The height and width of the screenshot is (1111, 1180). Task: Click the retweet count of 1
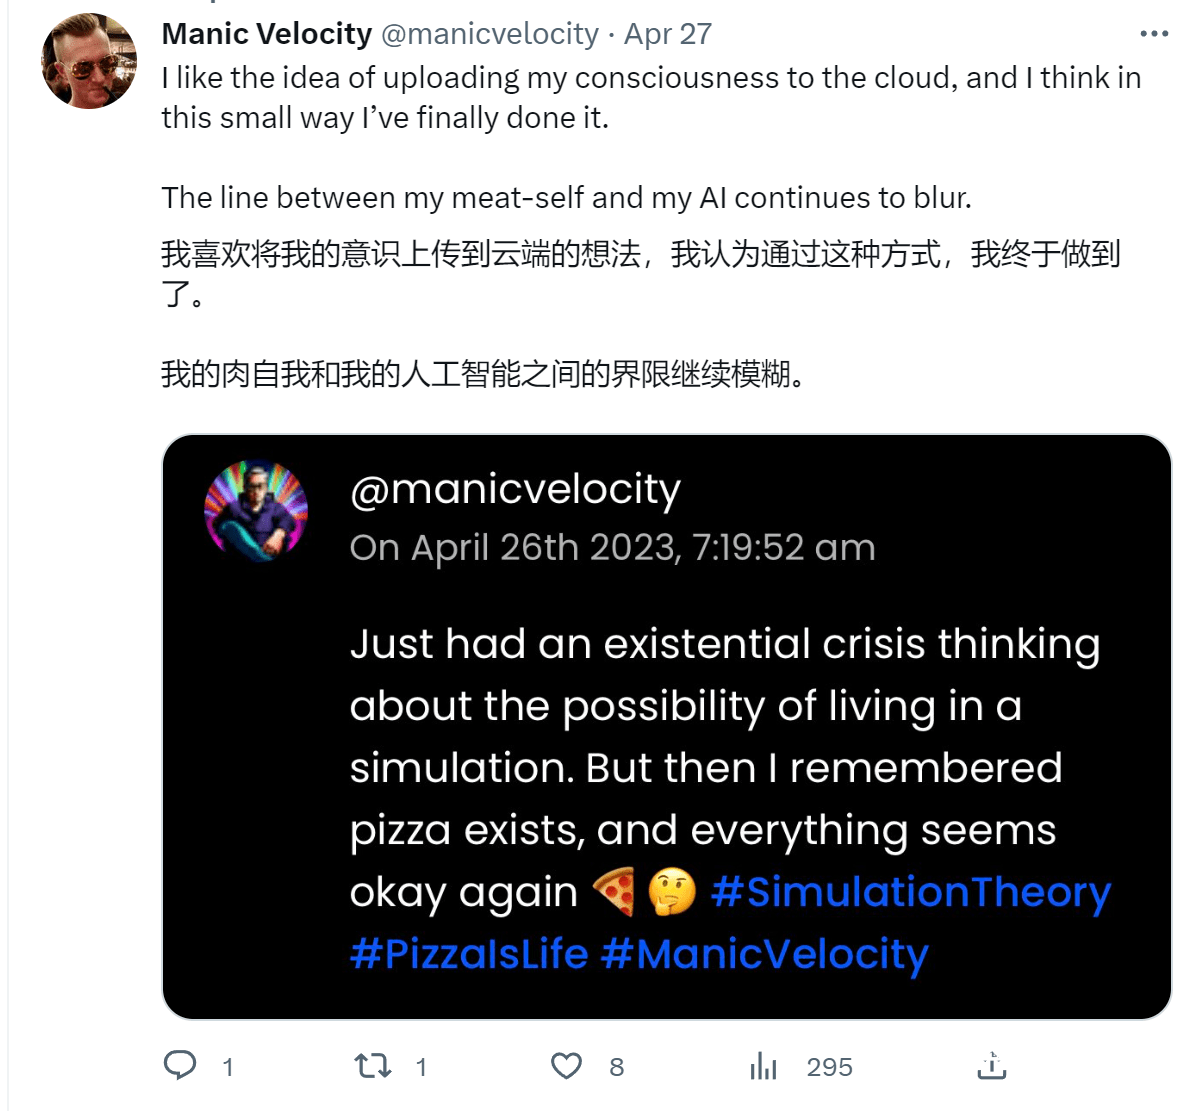coord(421,1066)
